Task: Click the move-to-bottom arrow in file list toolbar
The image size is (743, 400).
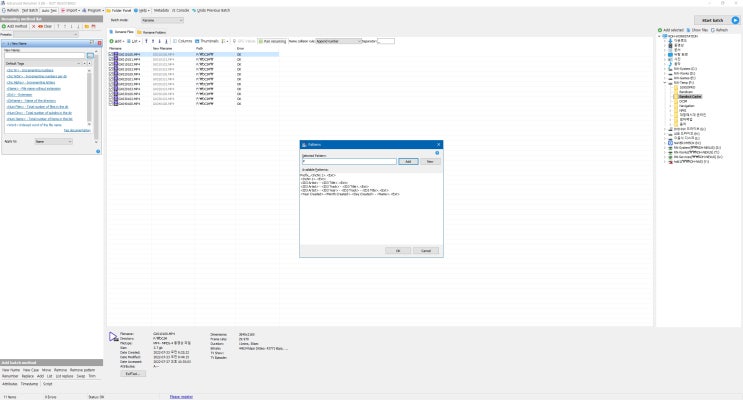Action: [x=166, y=41]
